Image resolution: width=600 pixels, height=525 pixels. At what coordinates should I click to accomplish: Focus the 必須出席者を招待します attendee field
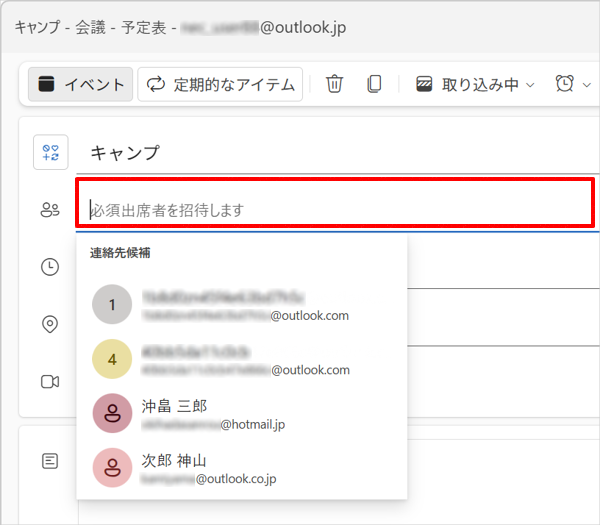(x=335, y=202)
